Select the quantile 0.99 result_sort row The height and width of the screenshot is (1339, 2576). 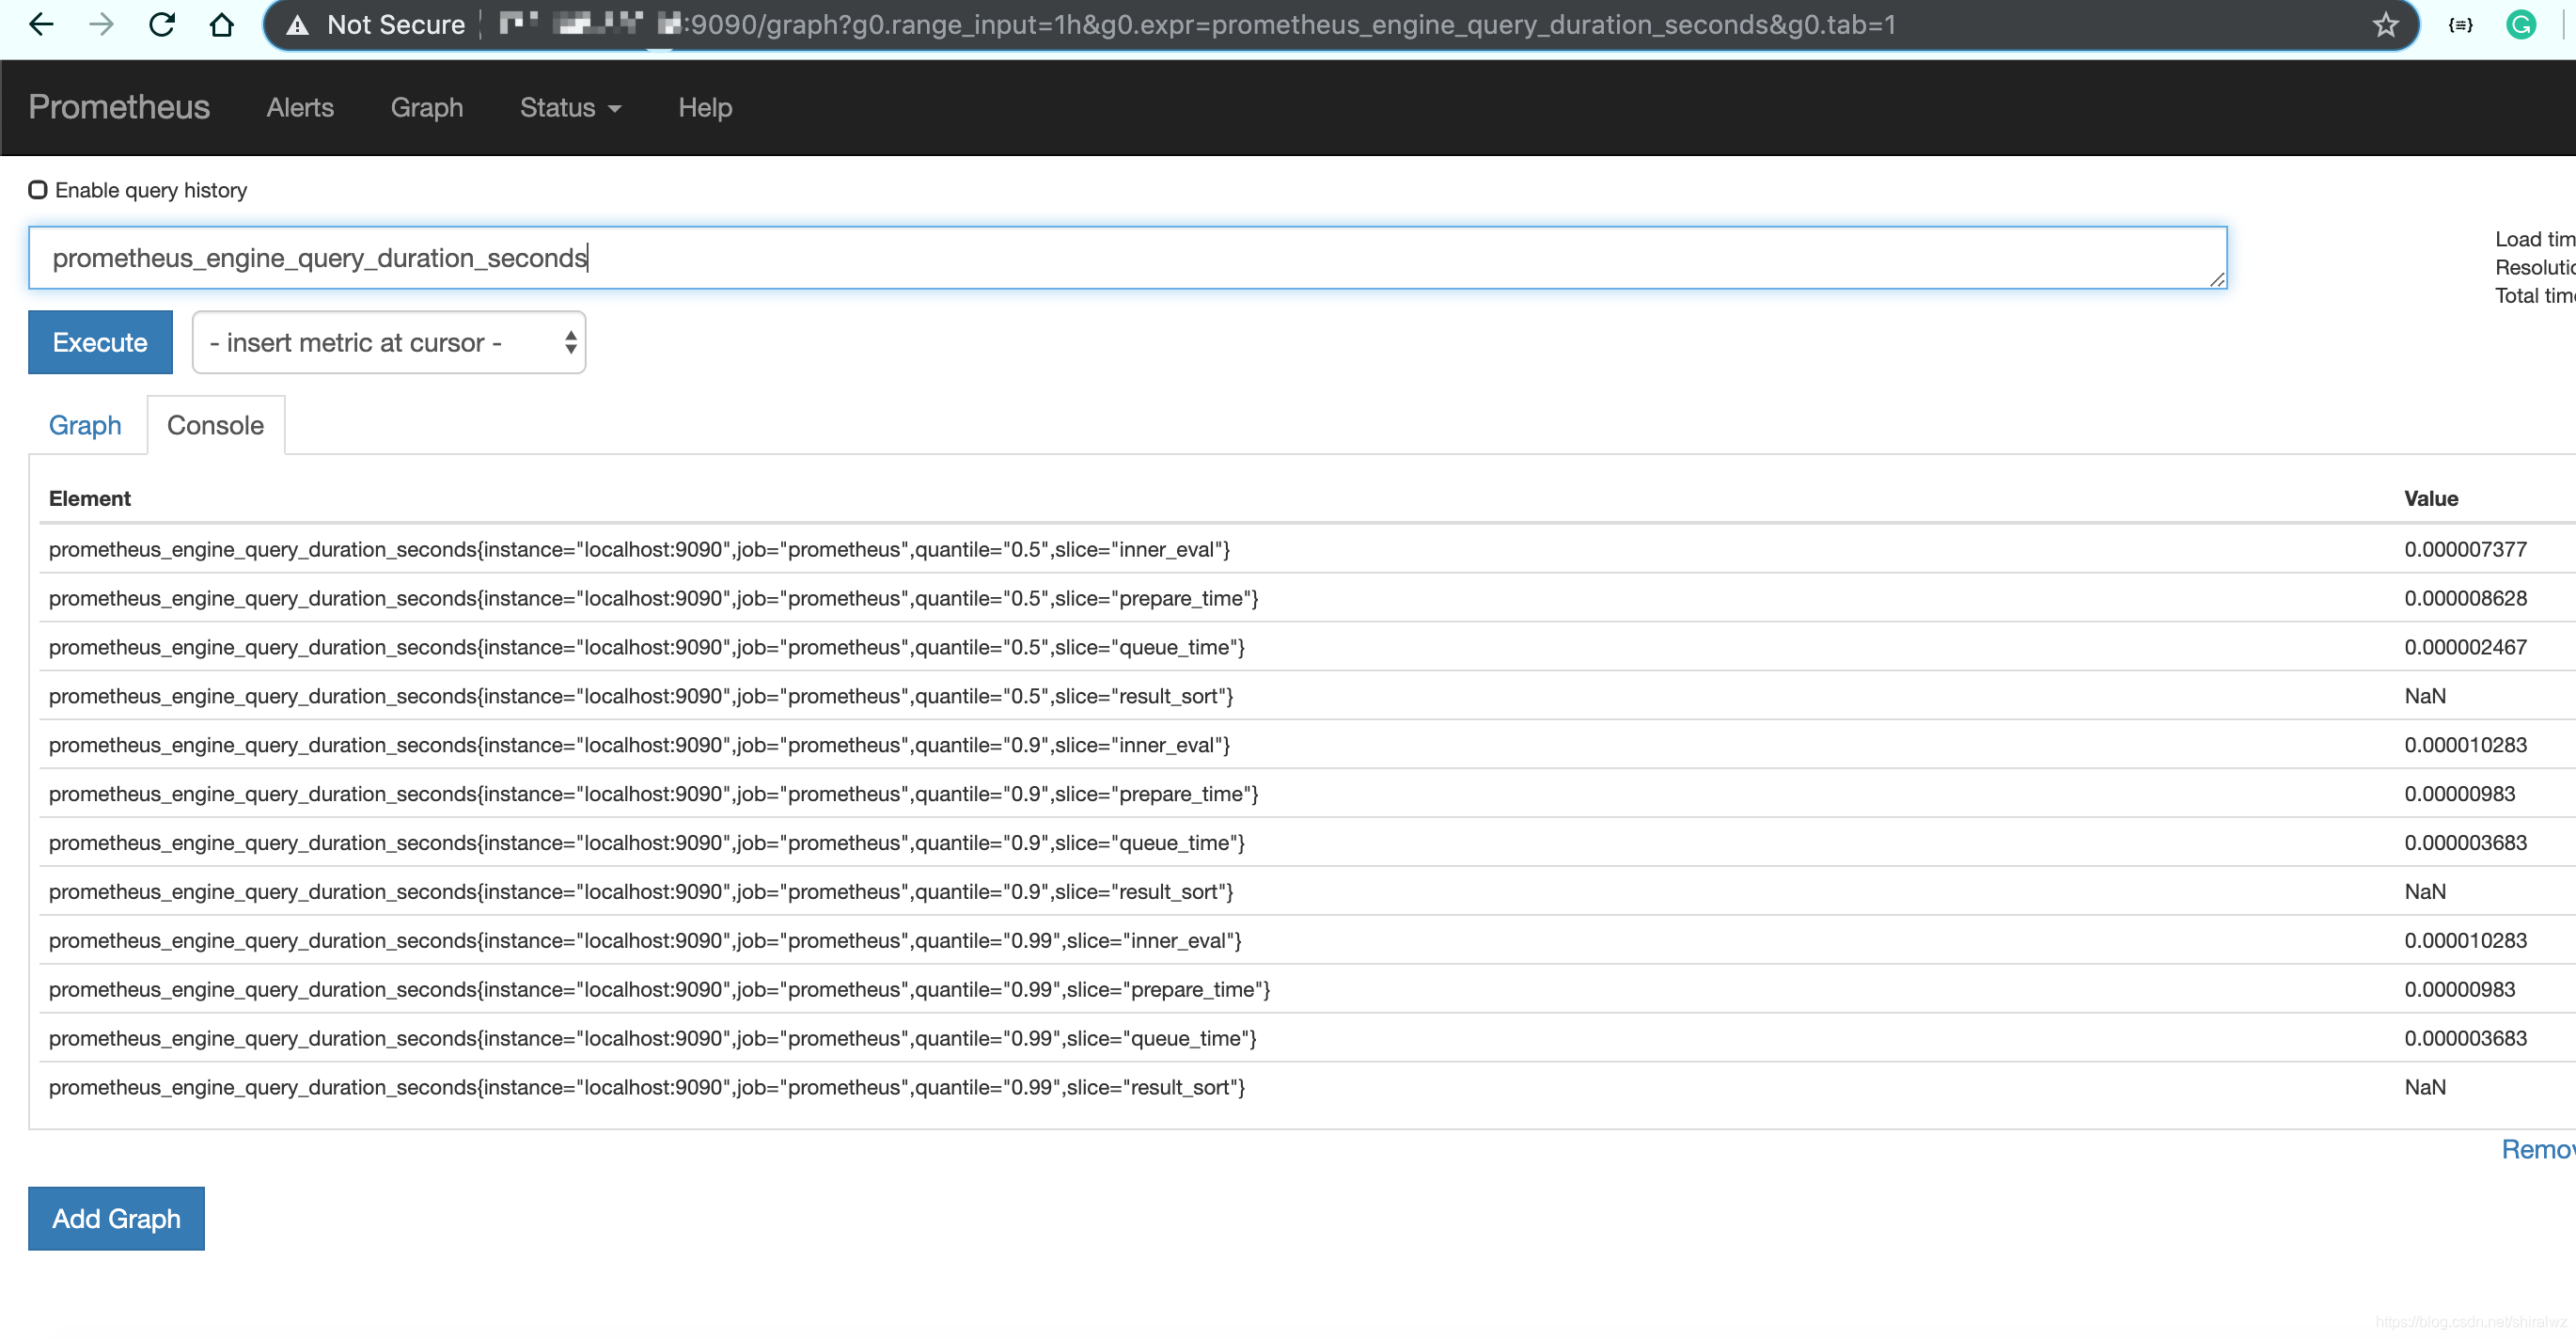coord(1308,1088)
